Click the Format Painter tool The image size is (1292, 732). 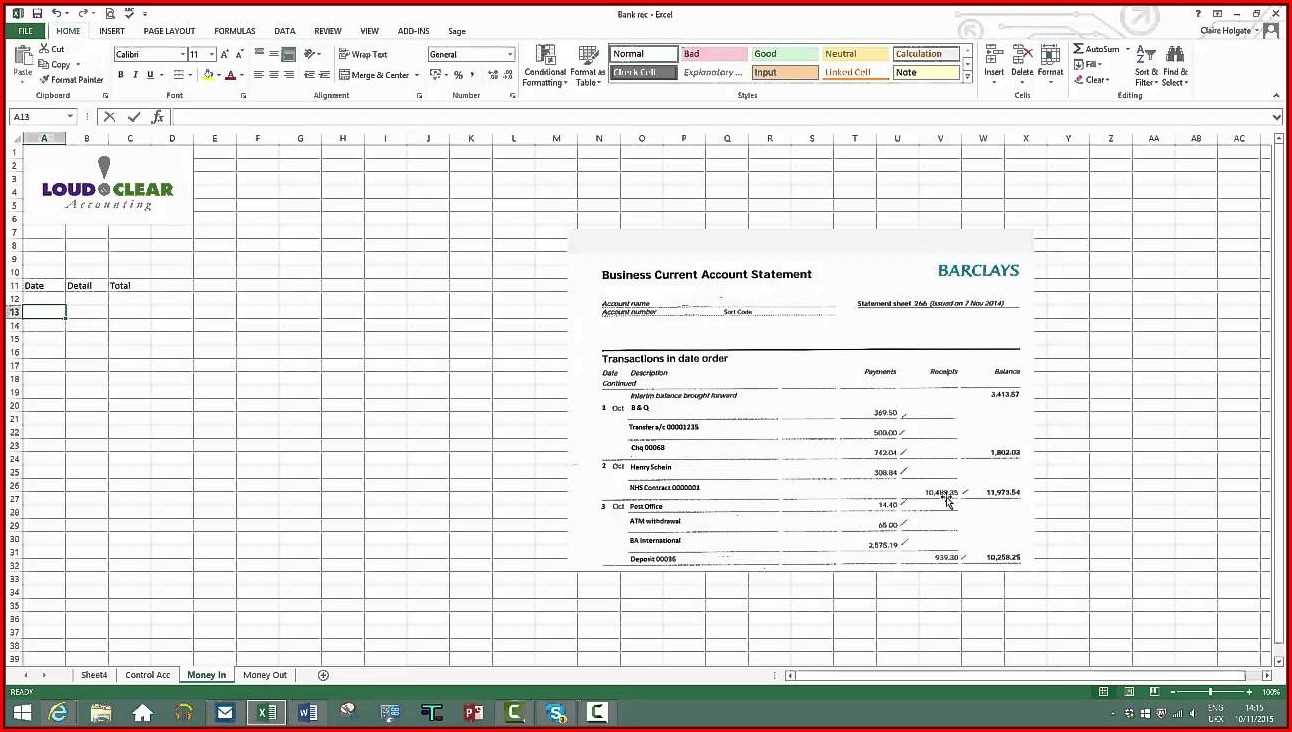71,80
